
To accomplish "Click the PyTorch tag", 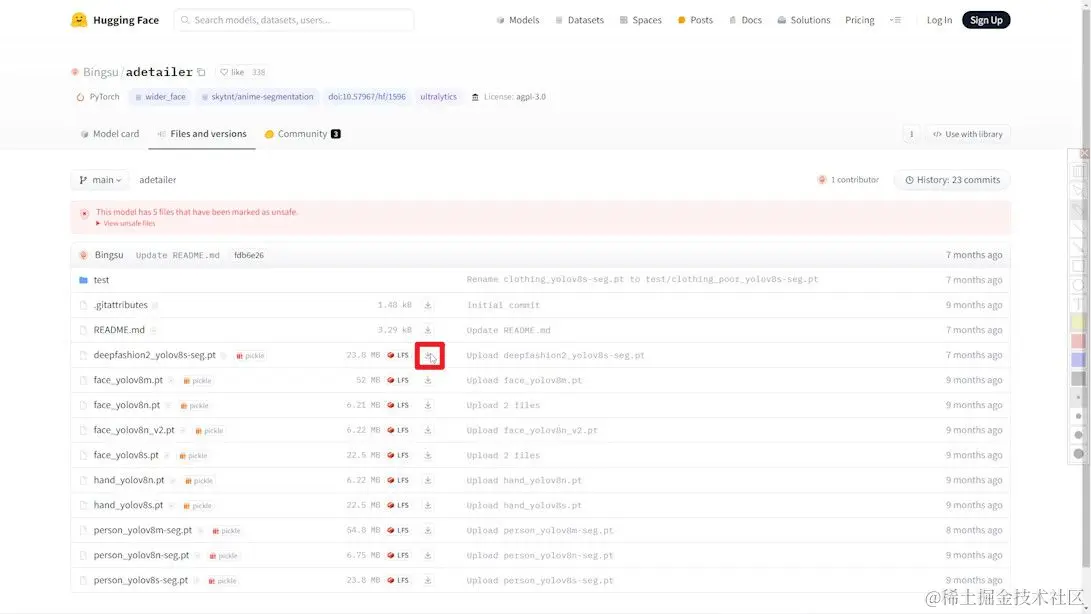I will [97, 97].
